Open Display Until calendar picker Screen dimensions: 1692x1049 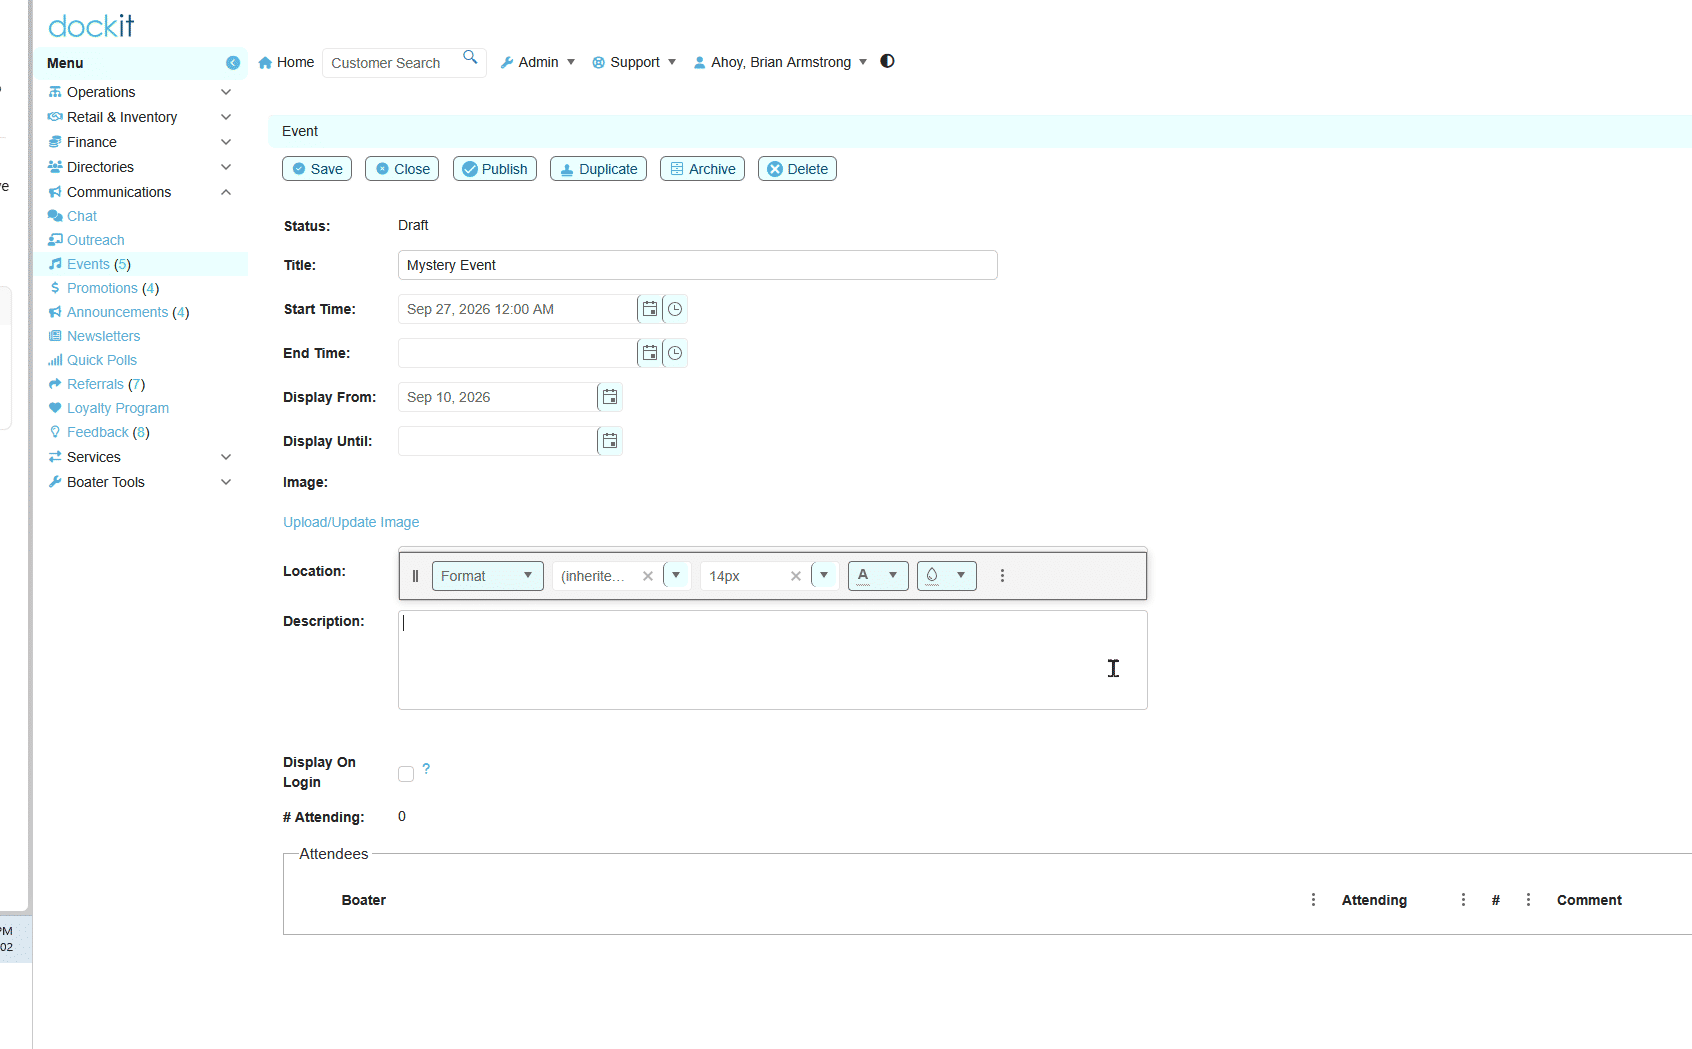(x=610, y=441)
